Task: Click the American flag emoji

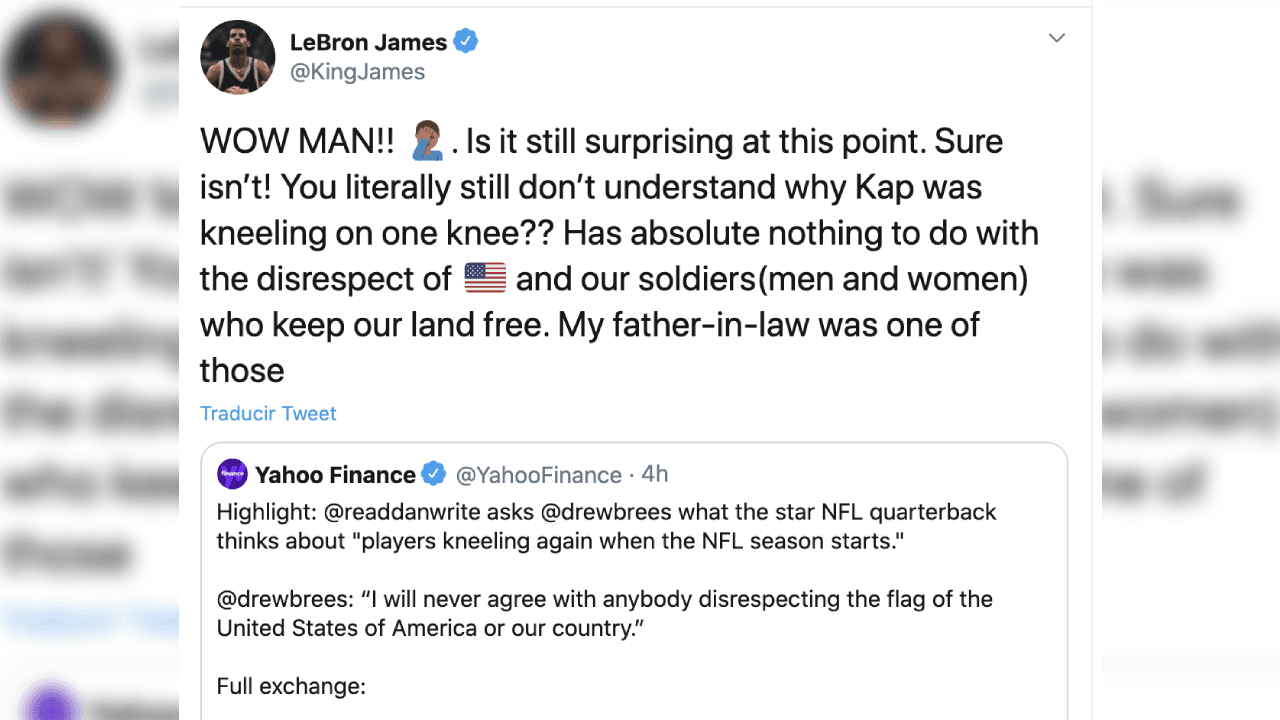Action: pyautogui.click(x=486, y=279)
